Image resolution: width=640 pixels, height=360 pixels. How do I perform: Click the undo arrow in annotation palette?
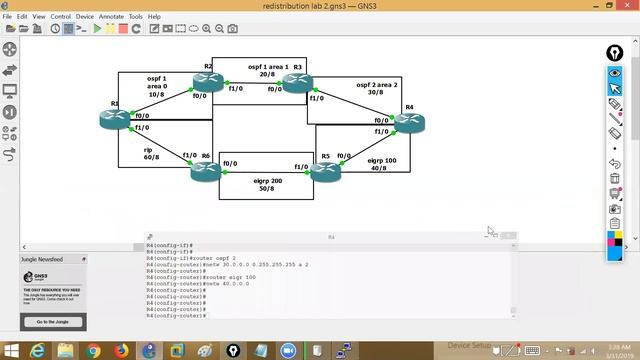click(x=615, y=164)
